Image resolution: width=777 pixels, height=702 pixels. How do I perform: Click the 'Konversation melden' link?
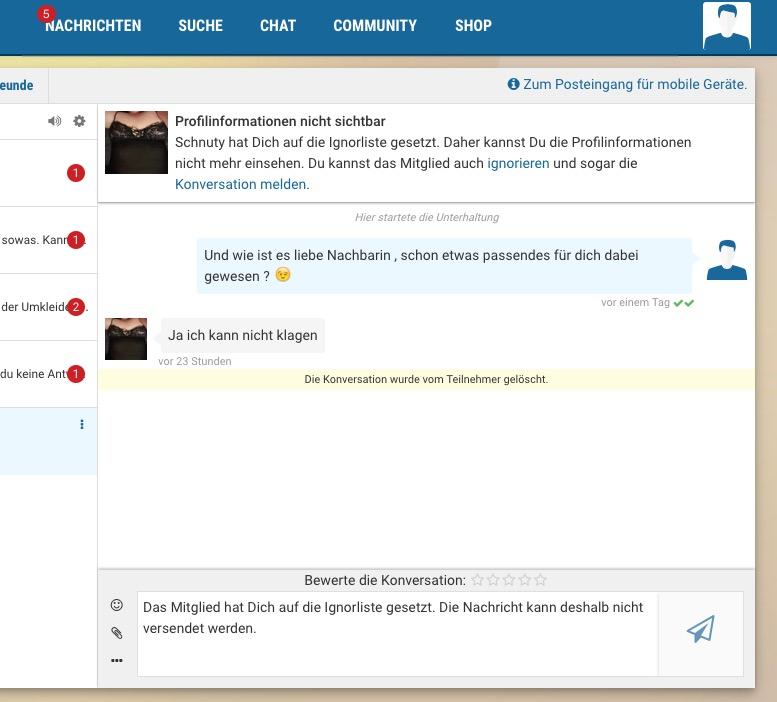point(241,184)
